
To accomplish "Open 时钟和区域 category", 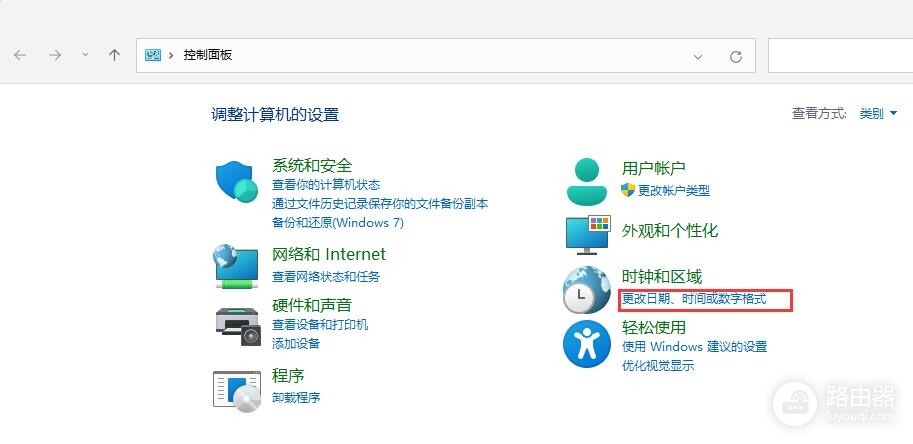I will click(x=662, y=276).
